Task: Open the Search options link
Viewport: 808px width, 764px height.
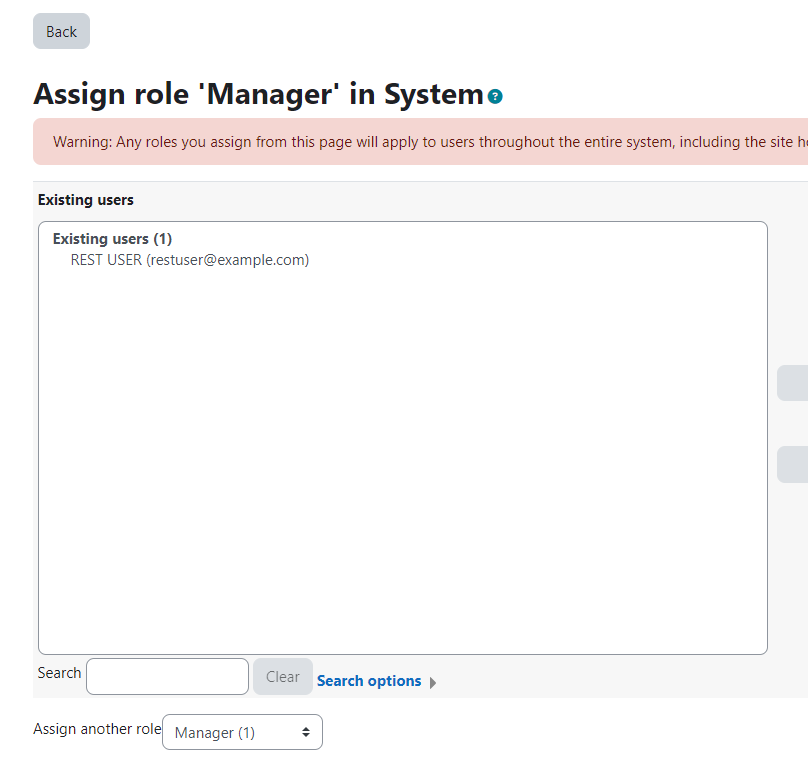Action: click(x=369, y=681)
